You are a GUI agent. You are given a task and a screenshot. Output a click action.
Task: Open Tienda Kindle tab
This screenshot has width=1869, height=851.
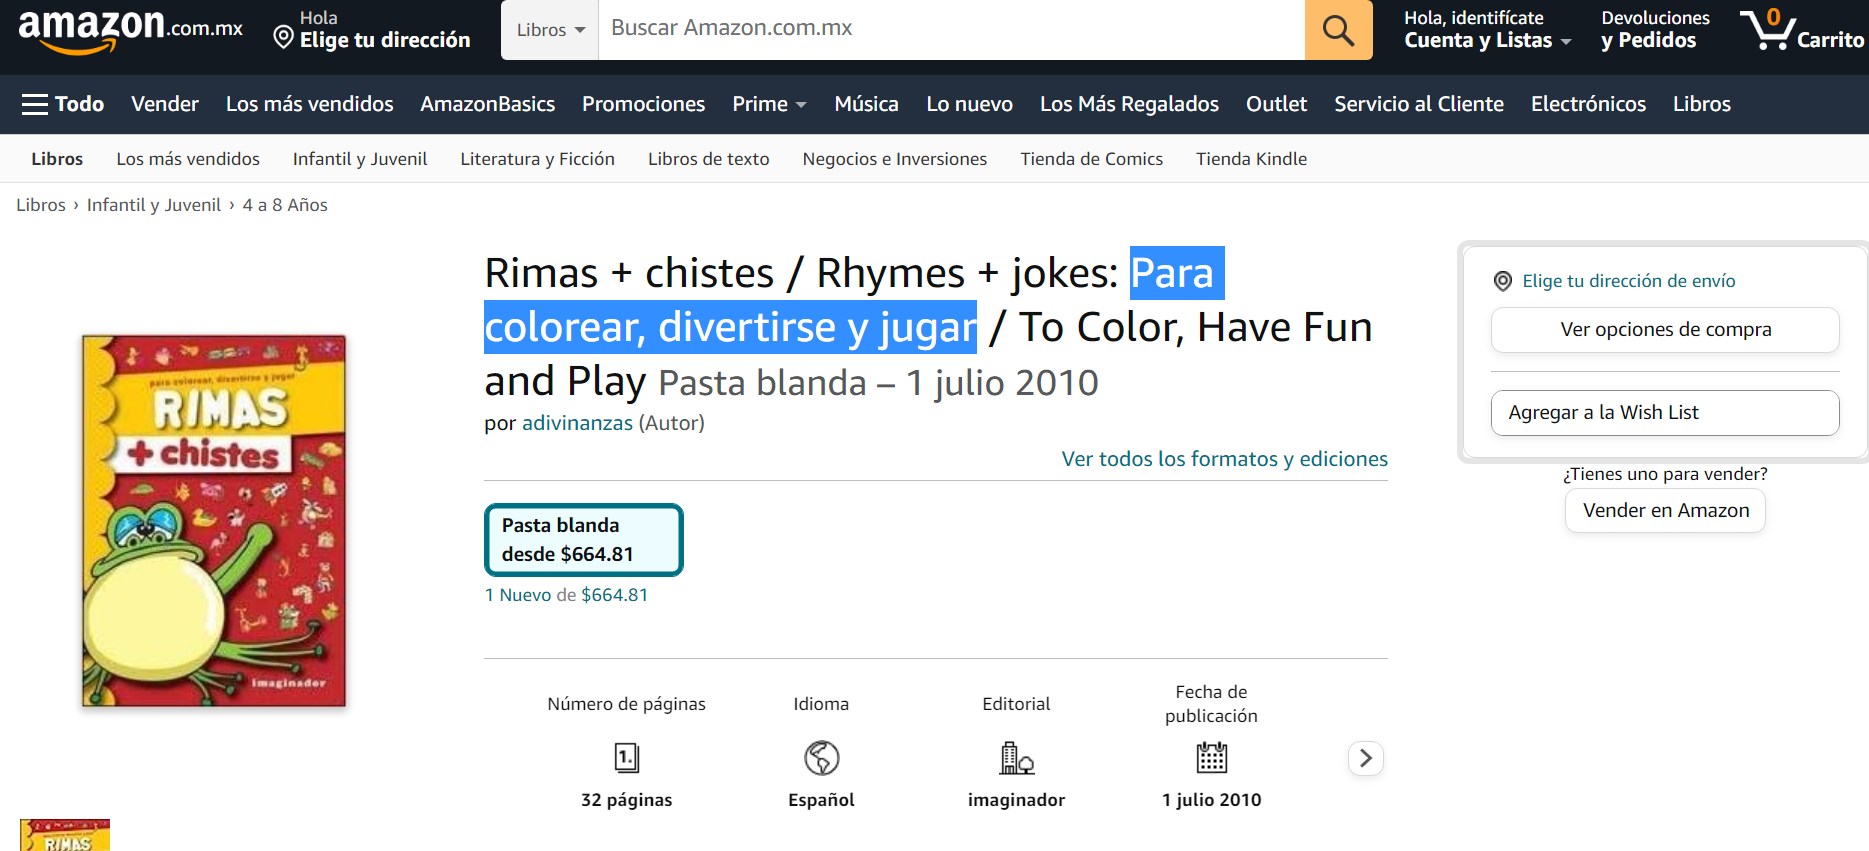[1252, 159]
